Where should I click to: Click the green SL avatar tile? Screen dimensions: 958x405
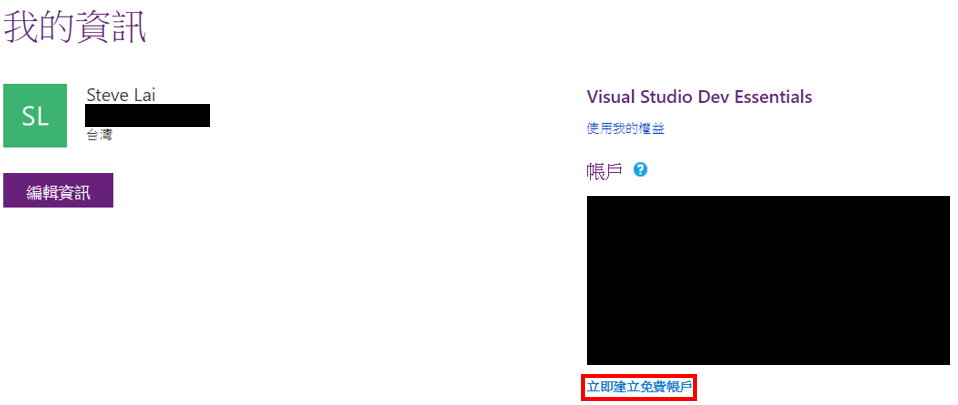coord(35,116)
